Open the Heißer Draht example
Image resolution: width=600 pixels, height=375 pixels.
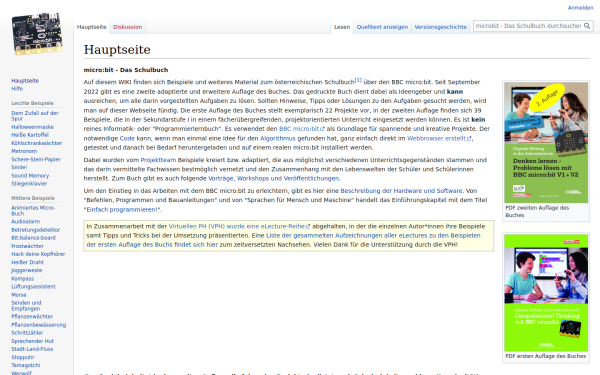click(27, 262)
